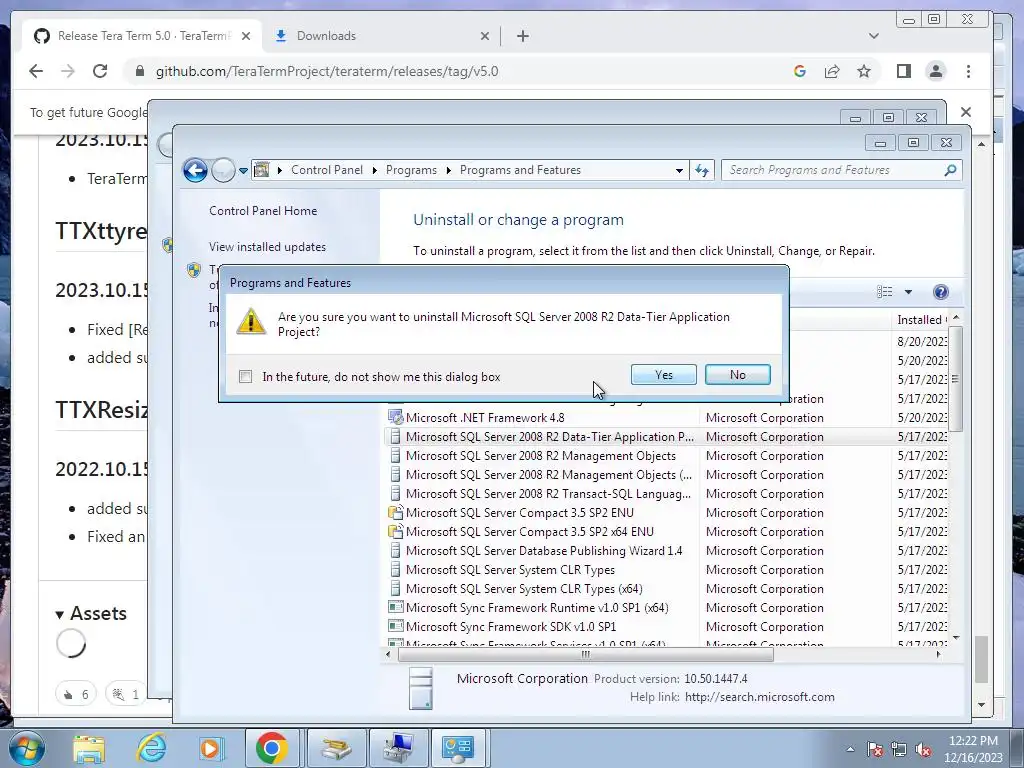Click the .NET Framework 4.8 program icon
Image resolution: width=1024 pixels, height=768 pixels.
click(x=395, y=417)
